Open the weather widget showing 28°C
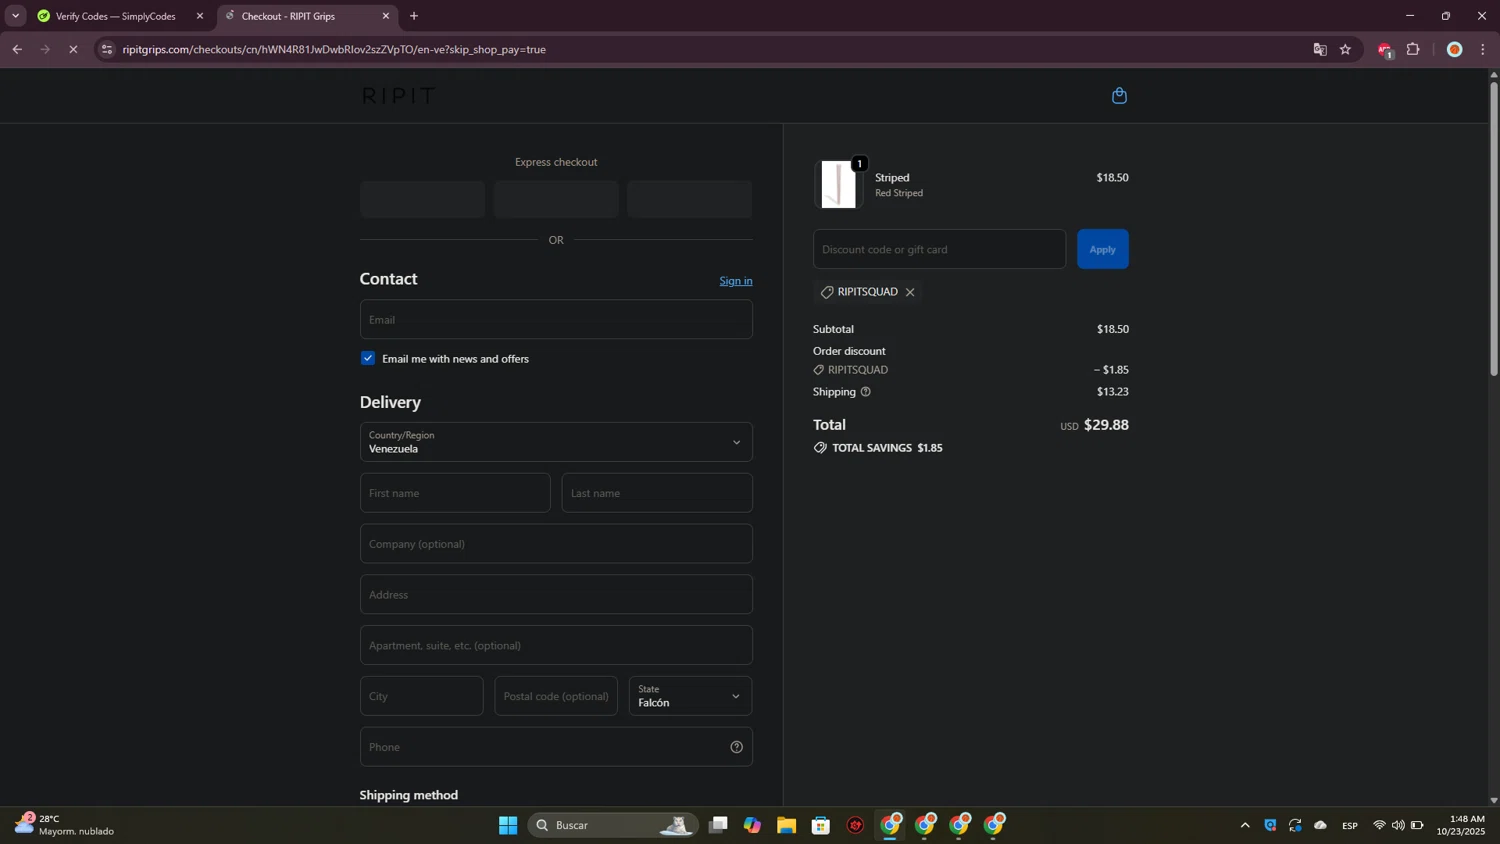 pos(64,825)
